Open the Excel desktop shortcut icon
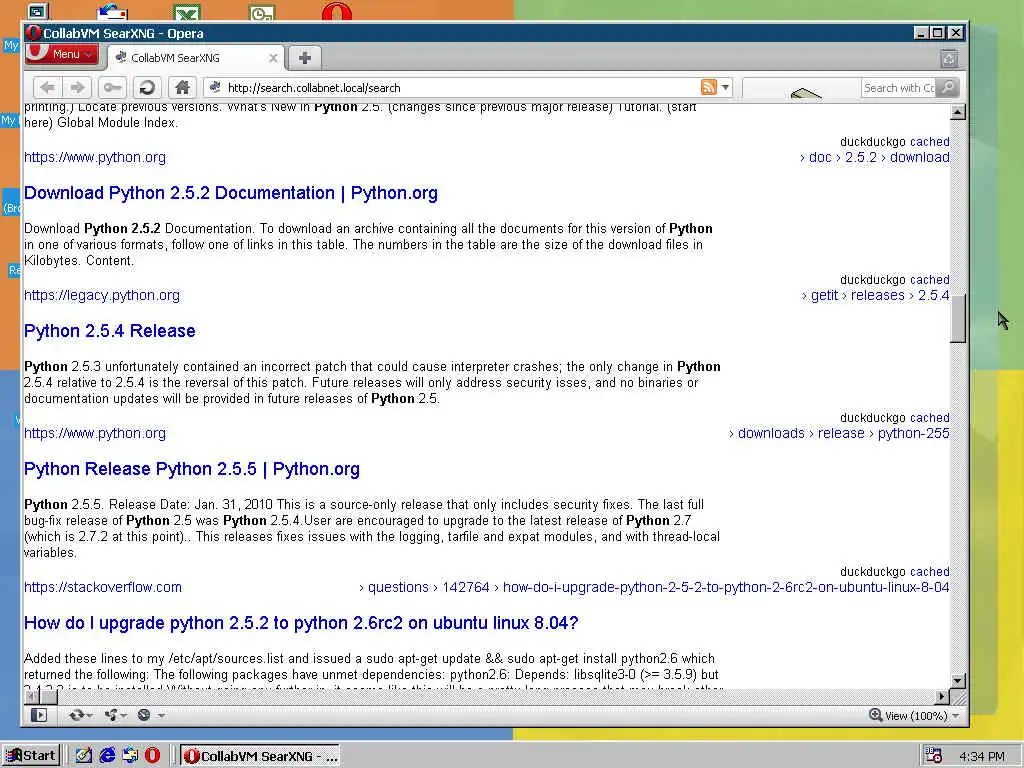Viewport: 1024px width, 768px height. coord(187,12)
